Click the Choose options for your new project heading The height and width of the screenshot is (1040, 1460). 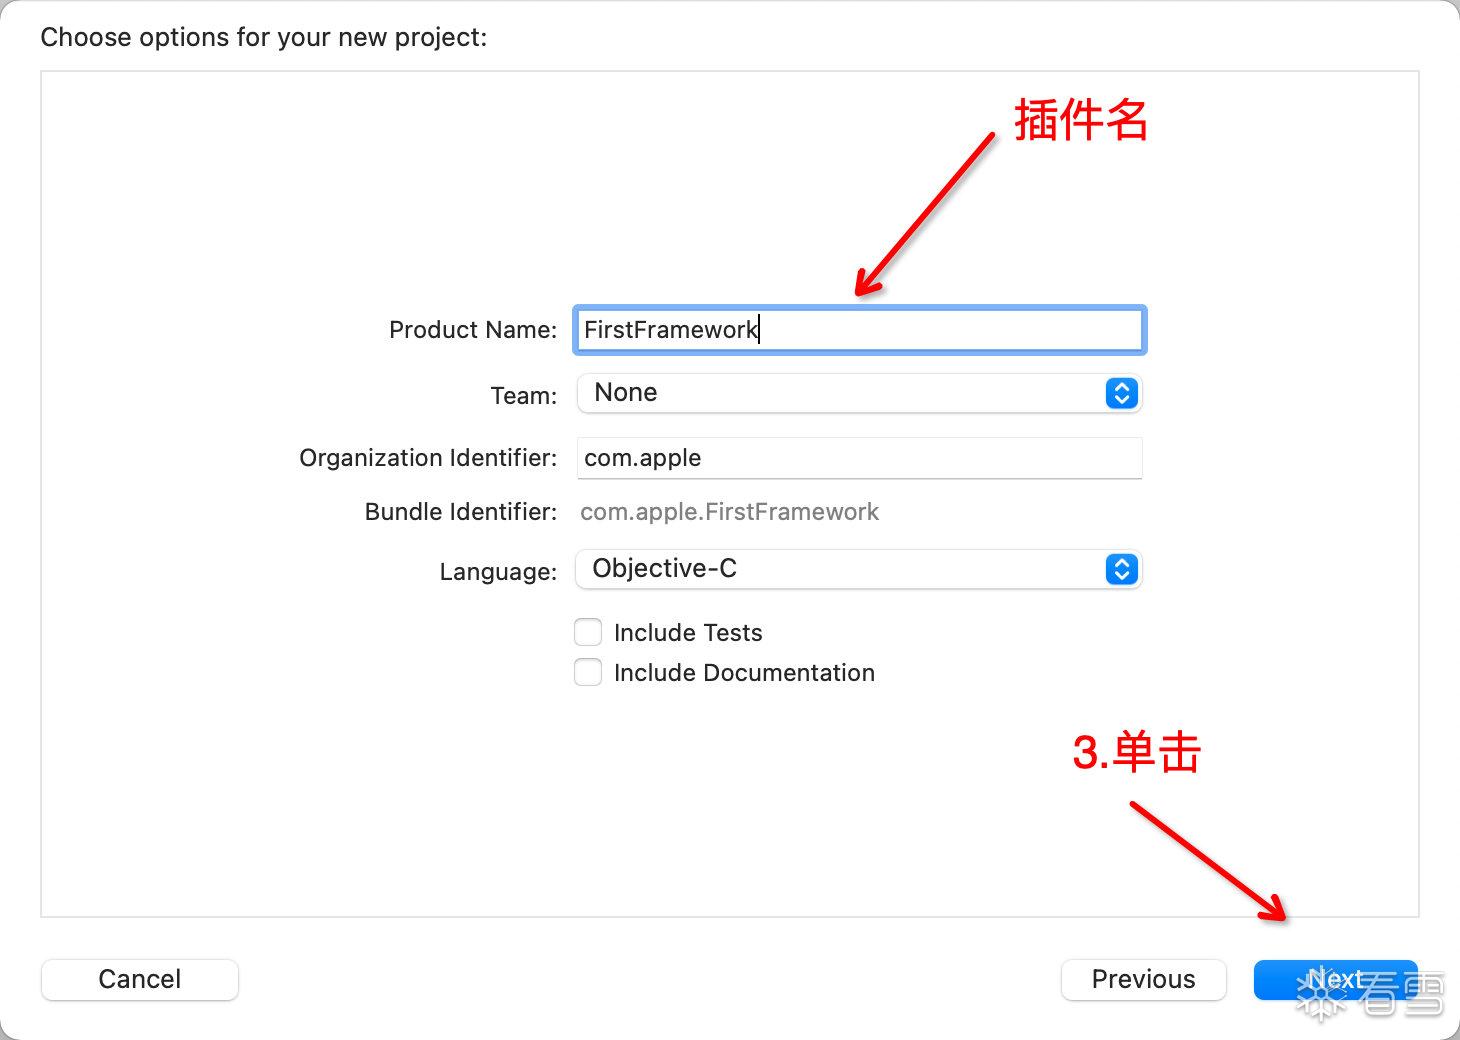(x=264, y=38)
